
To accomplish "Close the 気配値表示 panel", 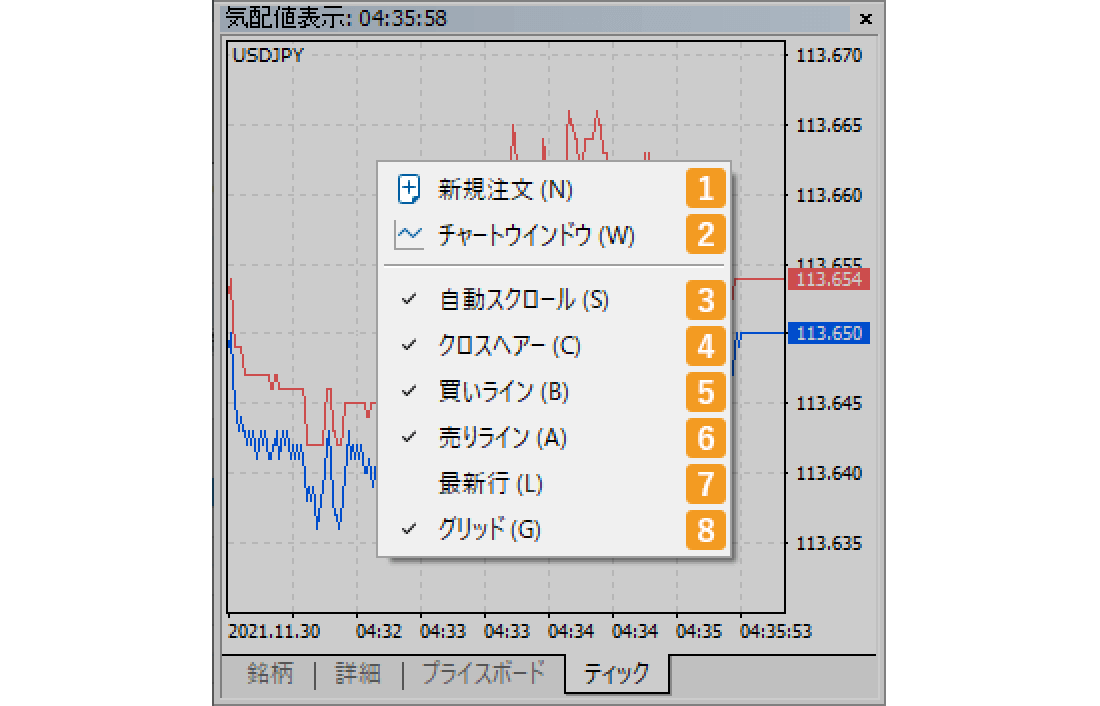I will pyautogui.click(x=866, y=19).
